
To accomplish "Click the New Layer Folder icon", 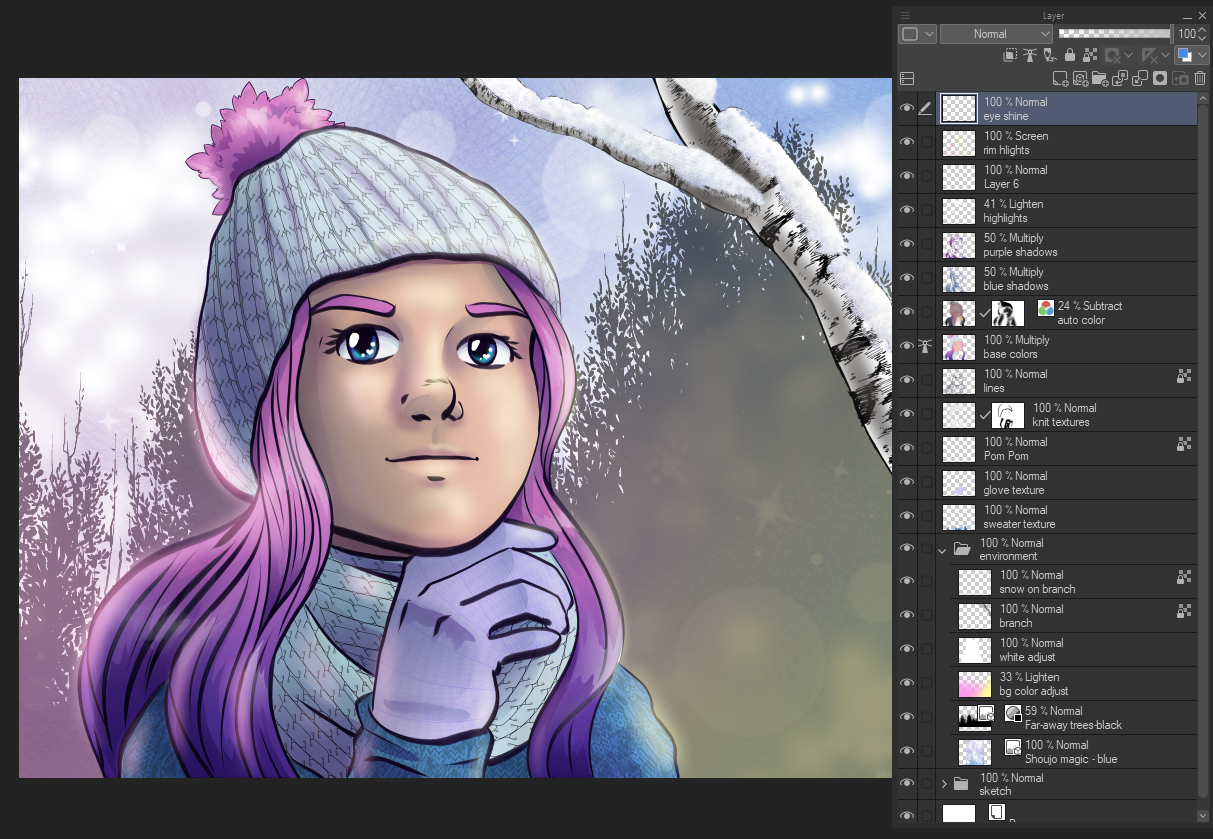I will [x=1099, y=78].
